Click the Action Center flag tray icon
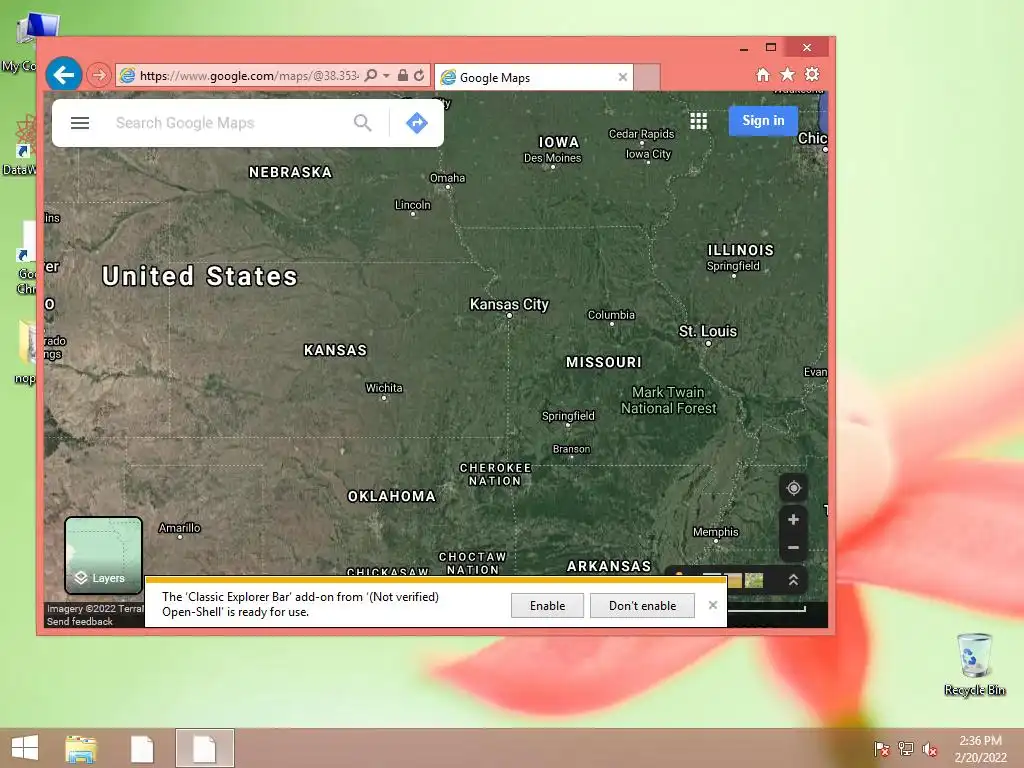This screenshot has height=768, width=1024. coord(881,748)
